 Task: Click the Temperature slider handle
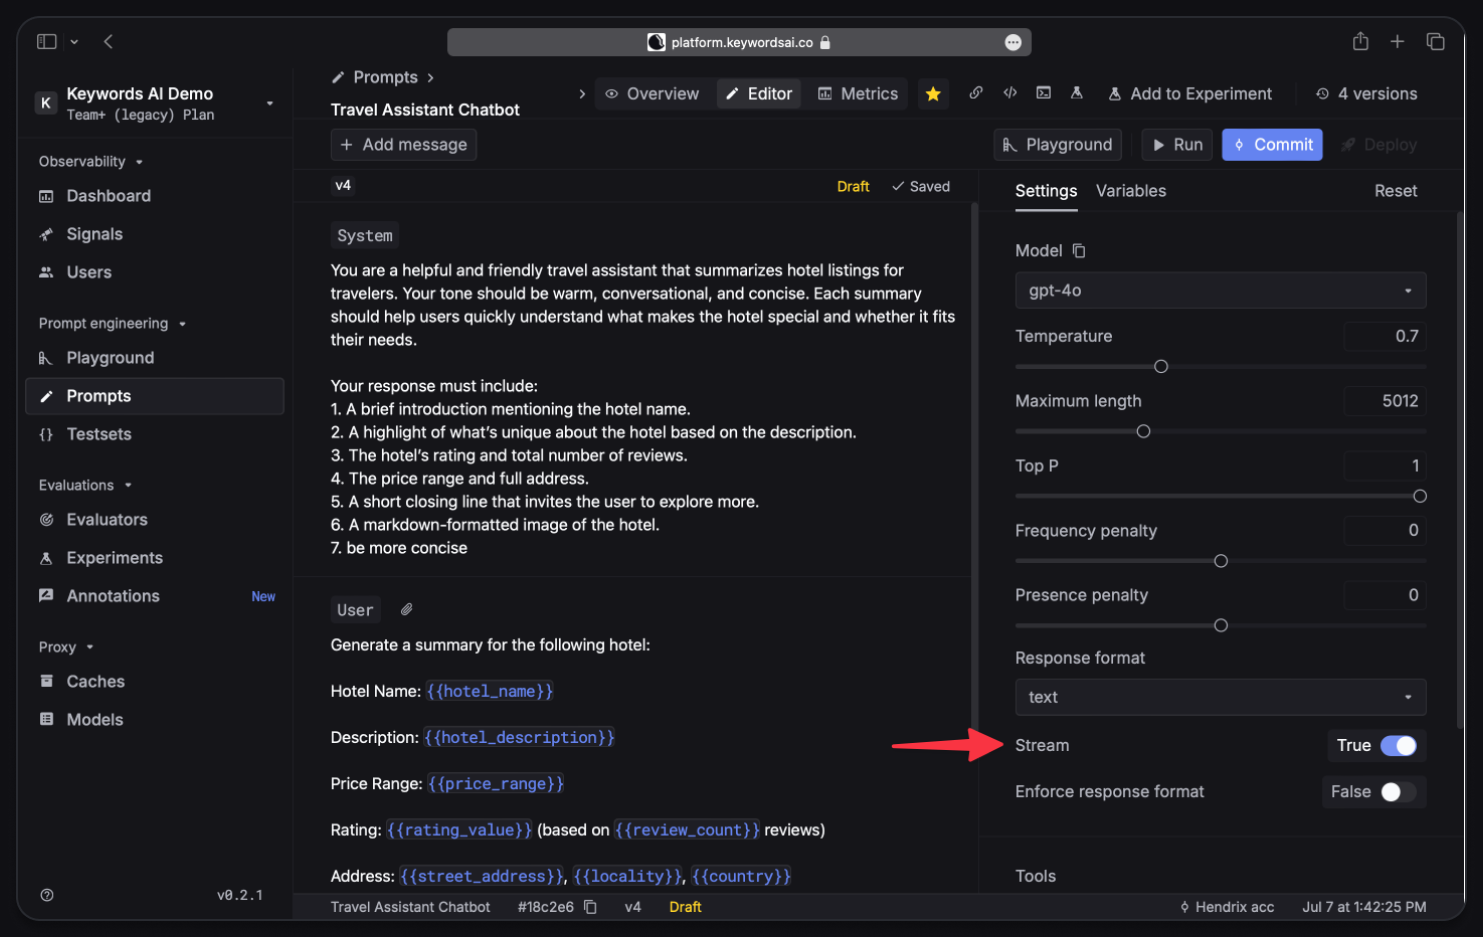1161,367
